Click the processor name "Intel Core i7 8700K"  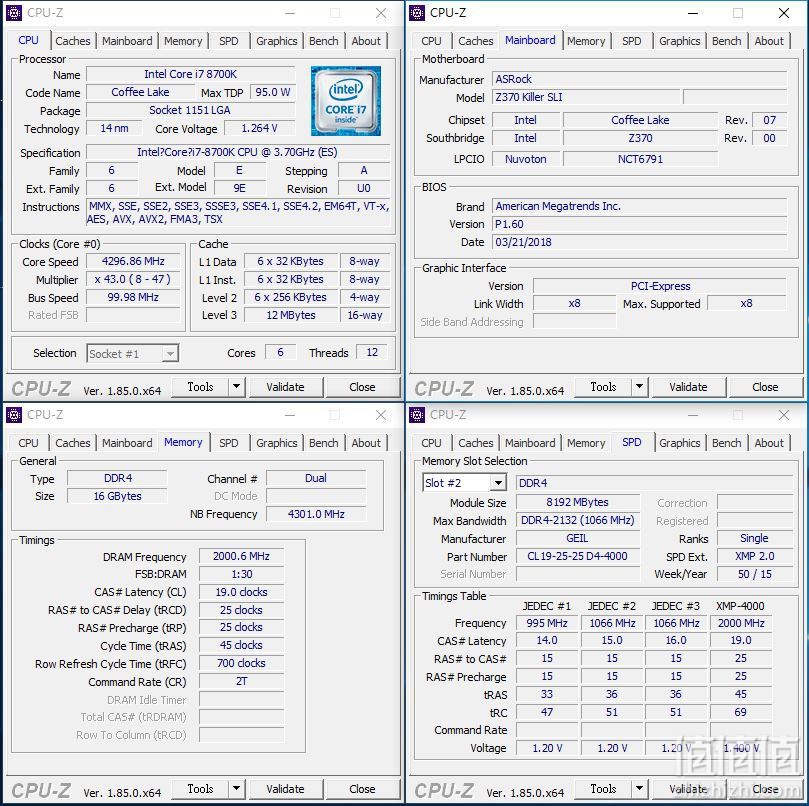tap(190, 74)
